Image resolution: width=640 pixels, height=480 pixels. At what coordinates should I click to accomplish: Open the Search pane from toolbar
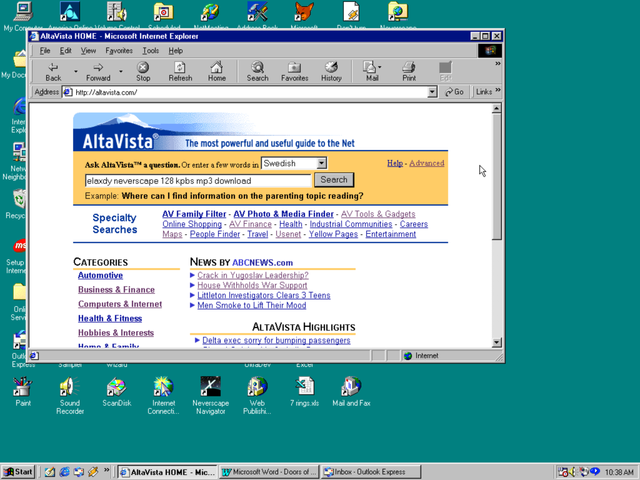pos(258,71)
